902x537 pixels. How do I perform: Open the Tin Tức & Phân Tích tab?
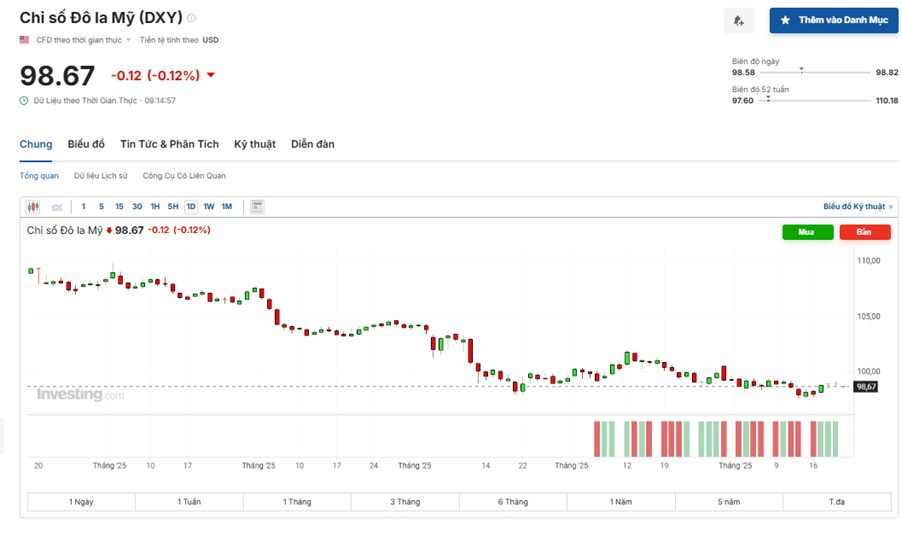click(x=169, y=144)
